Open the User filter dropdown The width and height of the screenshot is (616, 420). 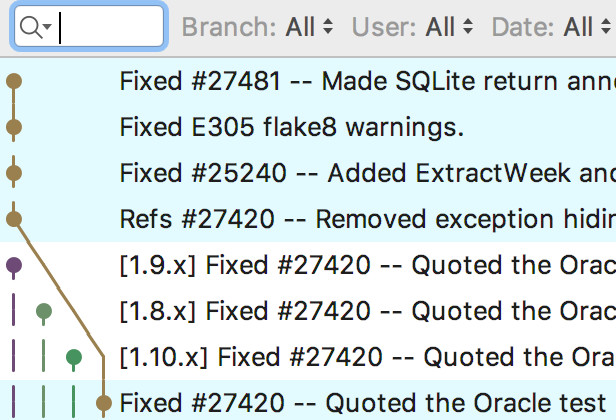pos(412,27)
